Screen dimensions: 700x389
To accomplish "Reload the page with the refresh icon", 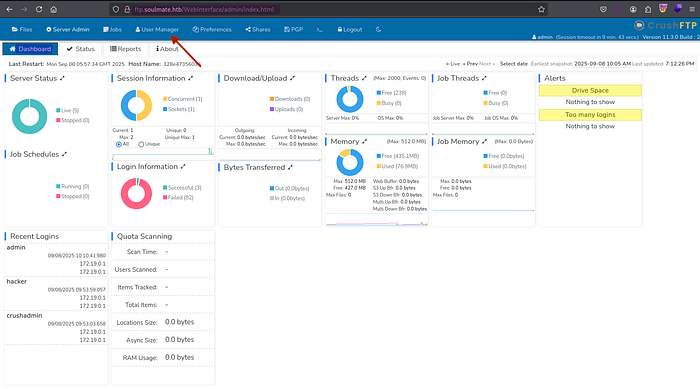I will (x=39, y=9).
